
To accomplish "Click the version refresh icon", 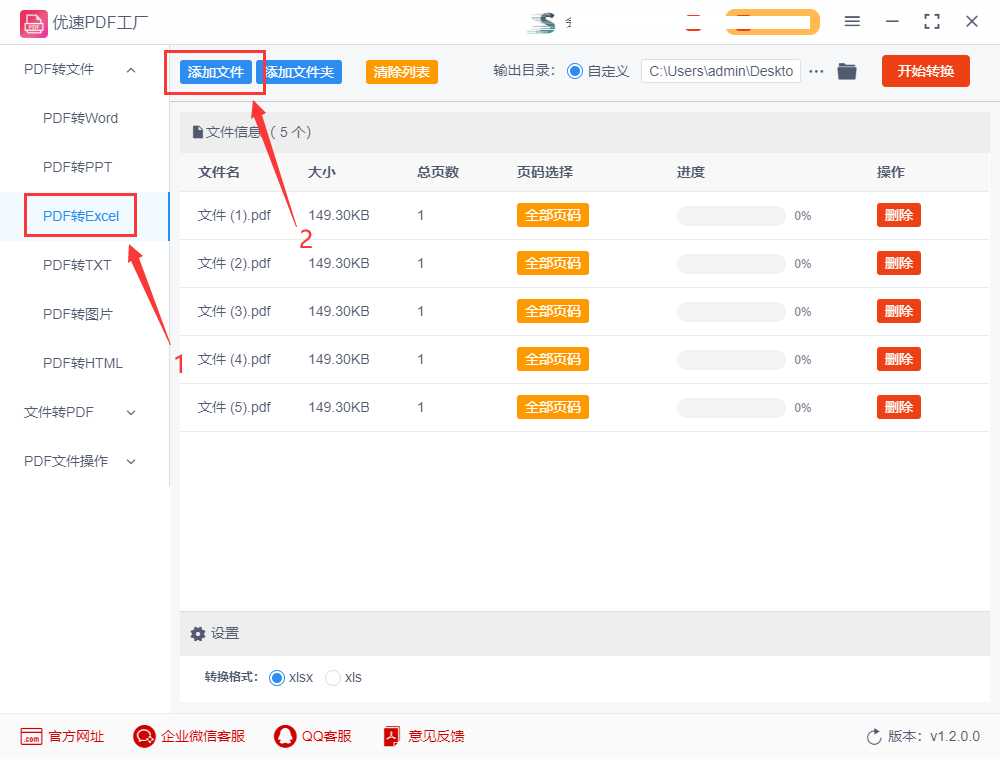I will click(874, 736).
